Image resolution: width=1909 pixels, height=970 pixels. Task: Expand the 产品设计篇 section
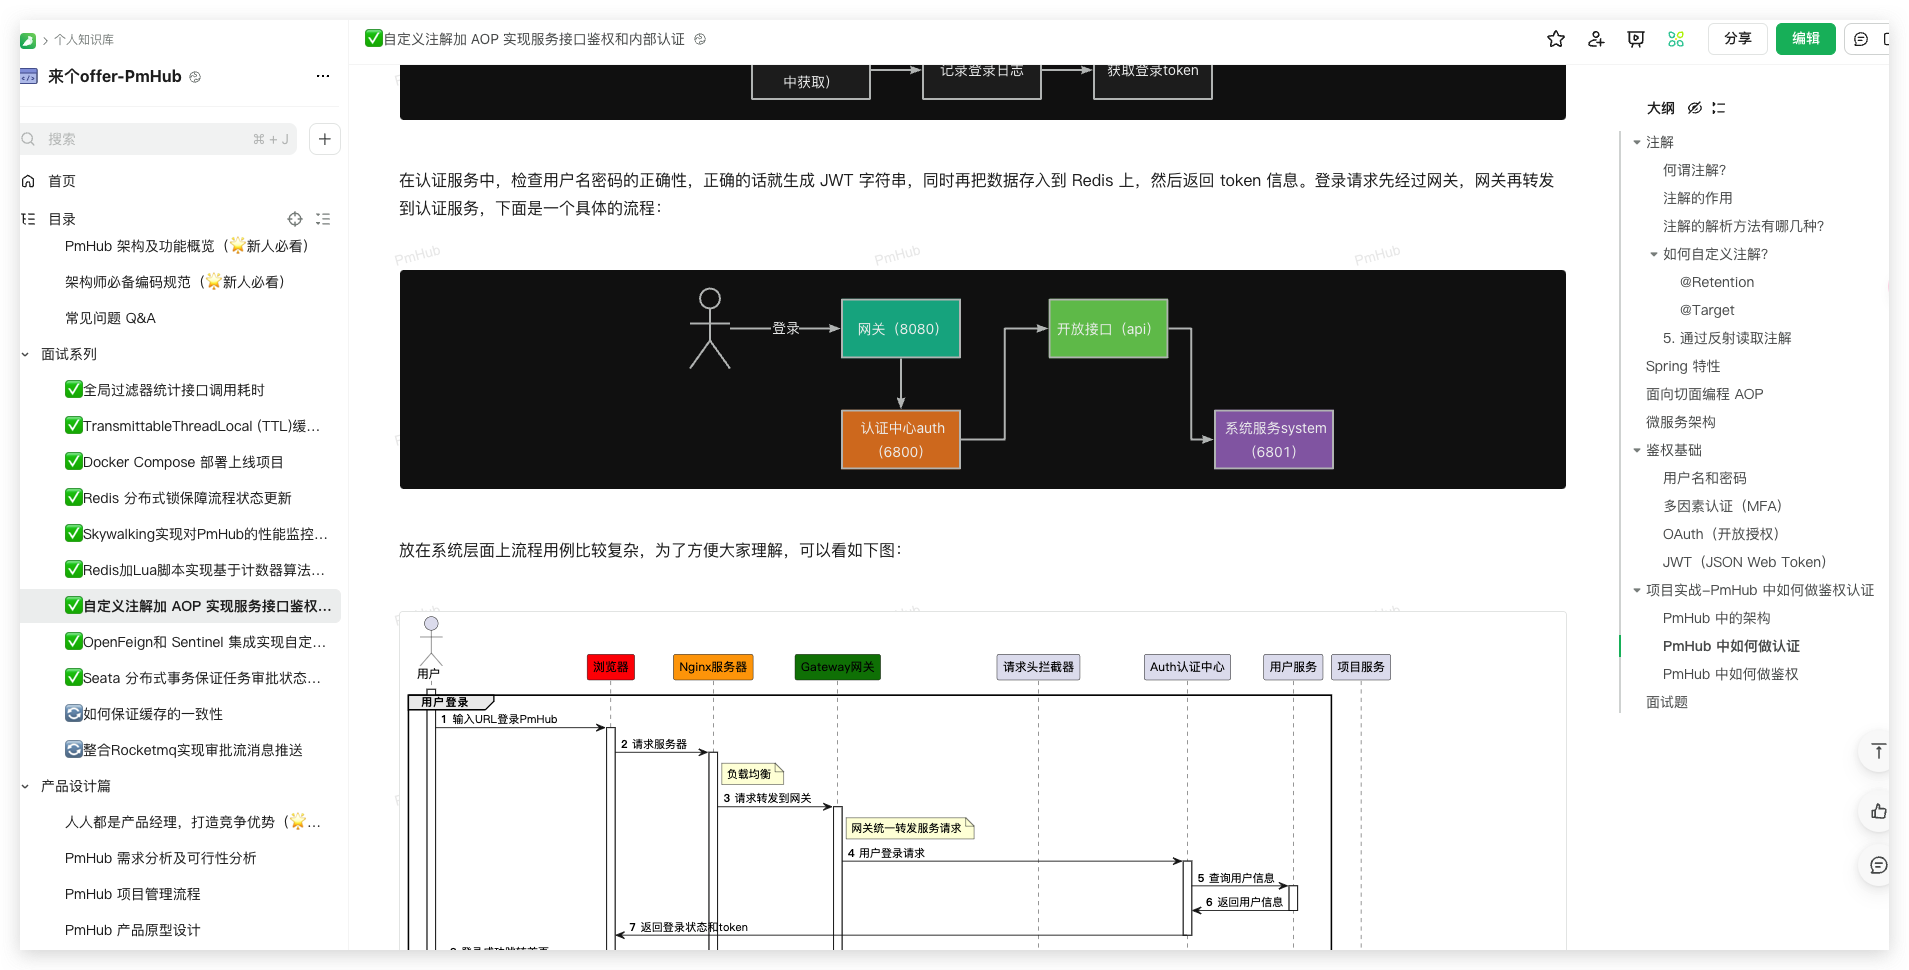23,786
